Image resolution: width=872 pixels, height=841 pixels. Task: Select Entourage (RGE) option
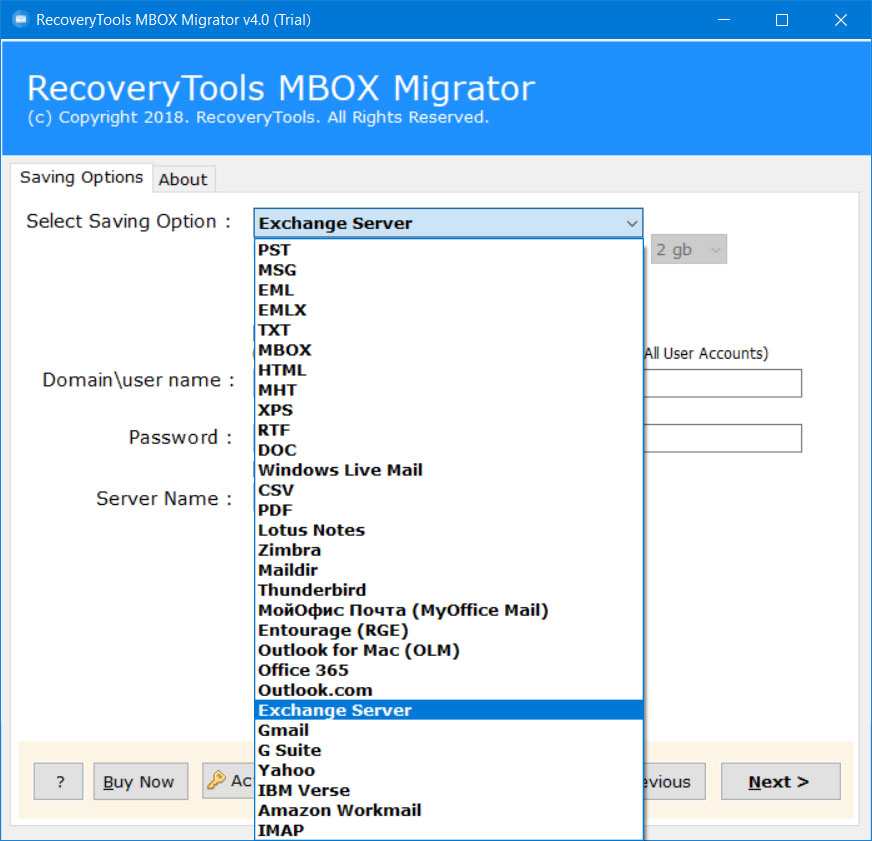point(448,631)
